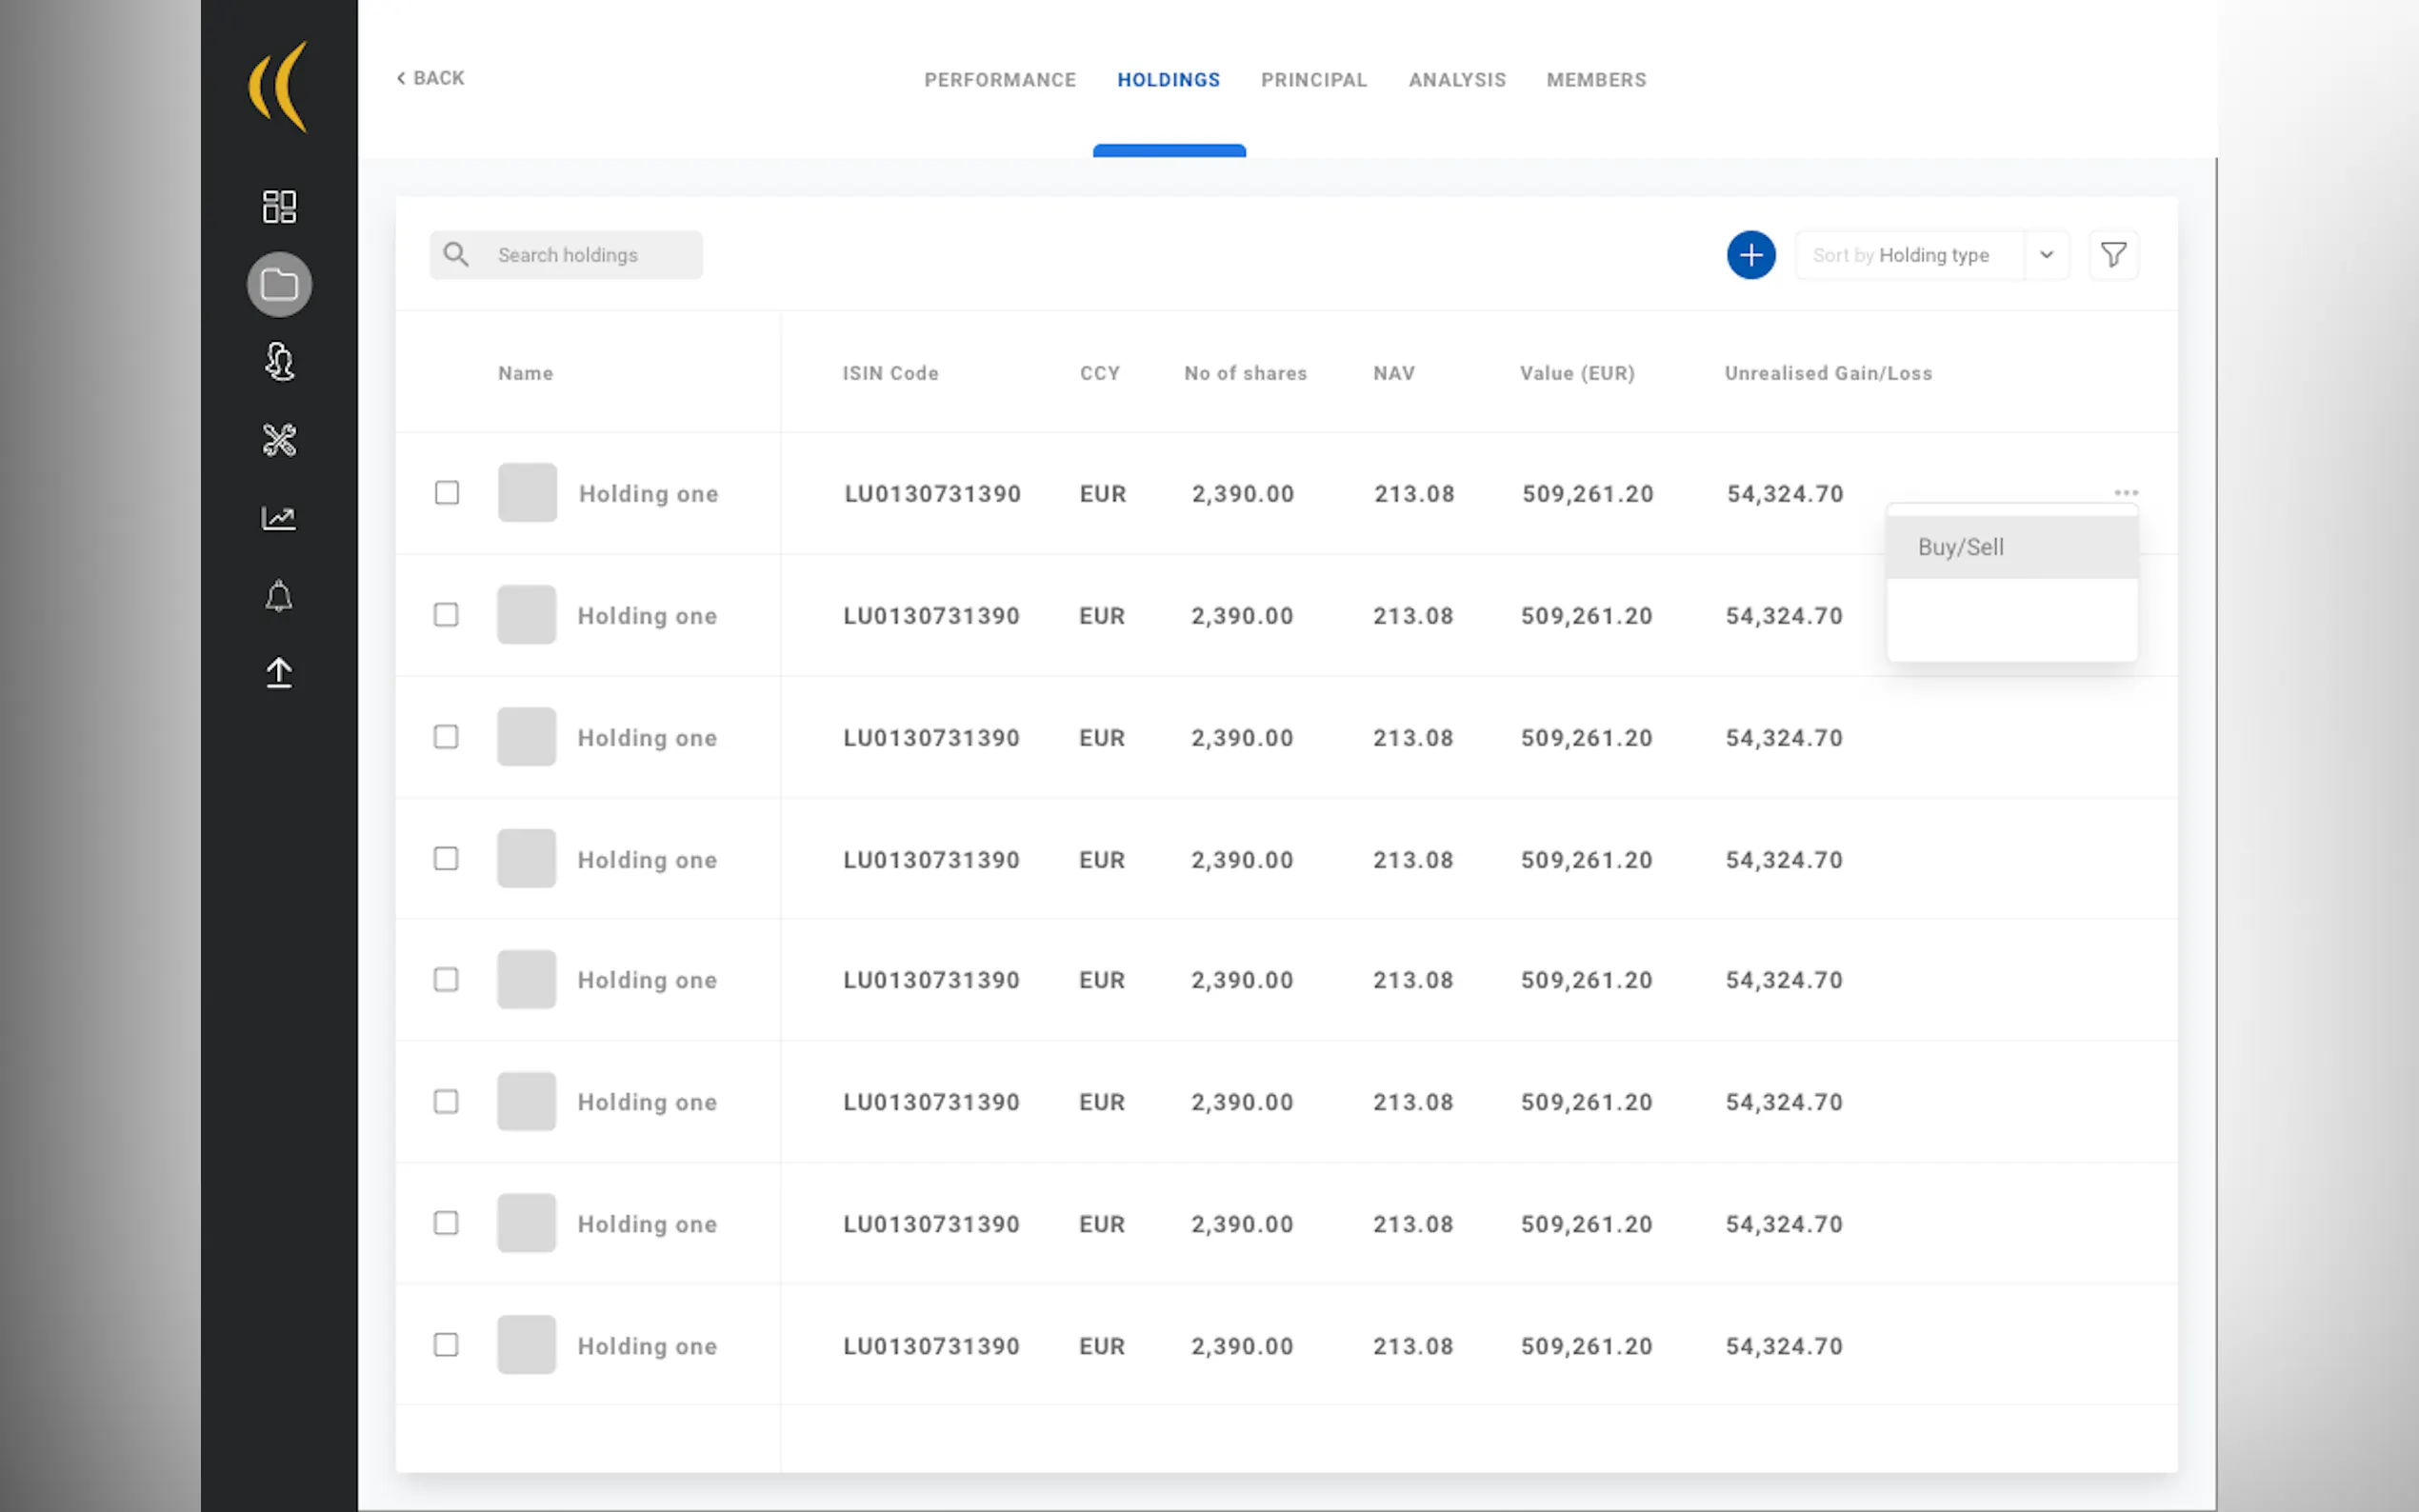The height and width of the screenshot is (1512, 2419).
Task: Click the upload arrow icon in sidebar
Action: (x=279, y=673)
